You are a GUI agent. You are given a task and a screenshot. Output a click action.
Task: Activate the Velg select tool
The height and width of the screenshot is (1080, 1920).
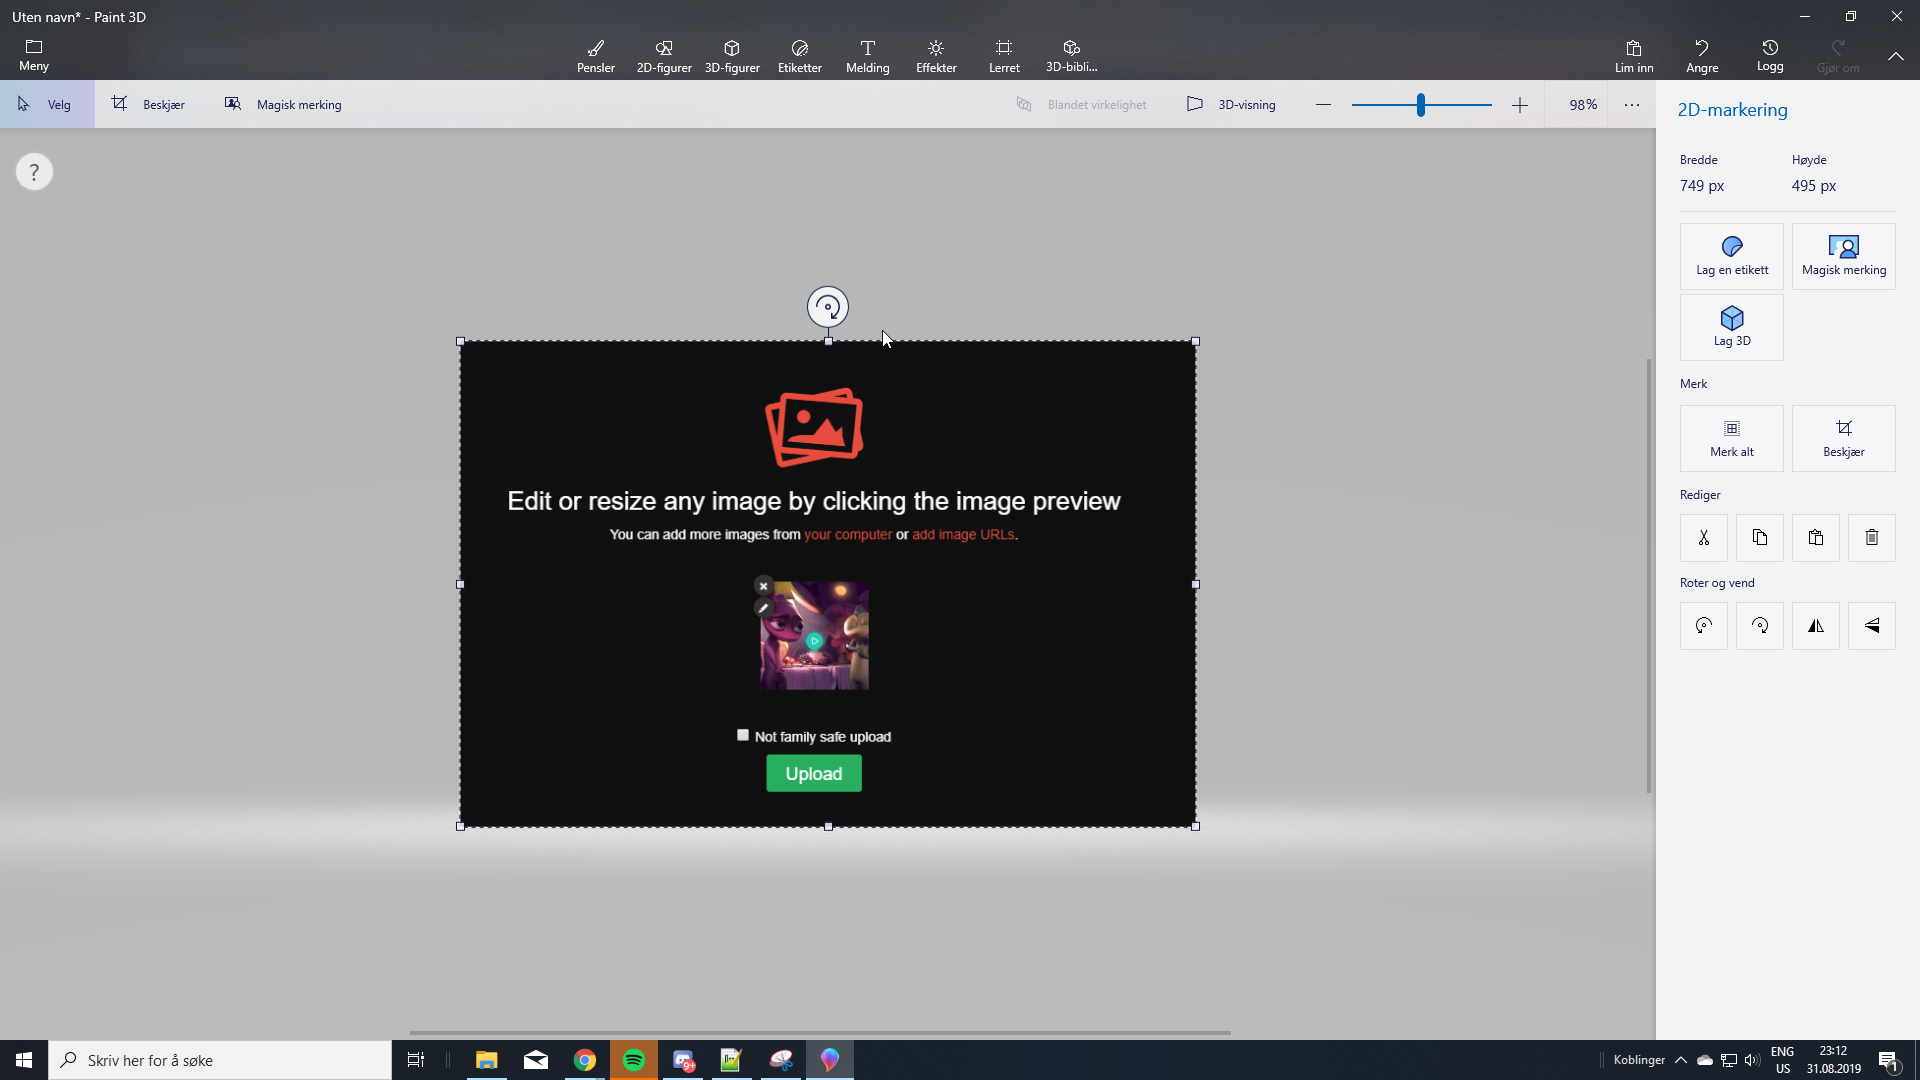46,104
